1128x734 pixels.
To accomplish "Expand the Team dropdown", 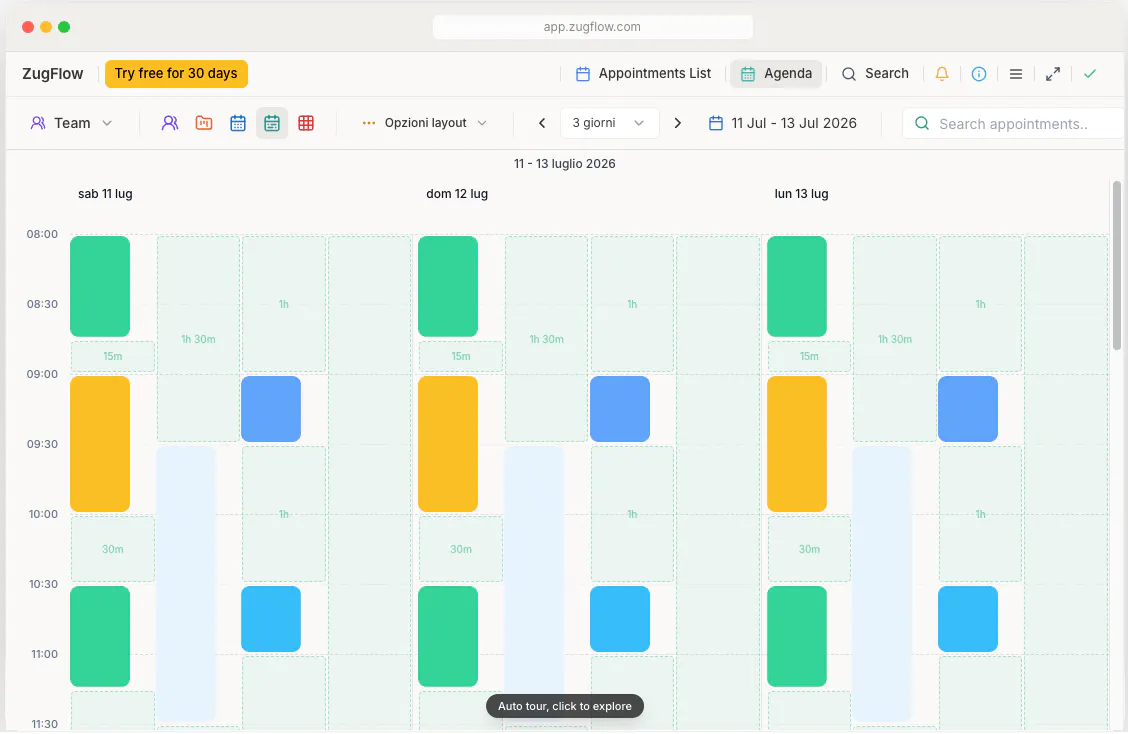I will coord(71,123).
